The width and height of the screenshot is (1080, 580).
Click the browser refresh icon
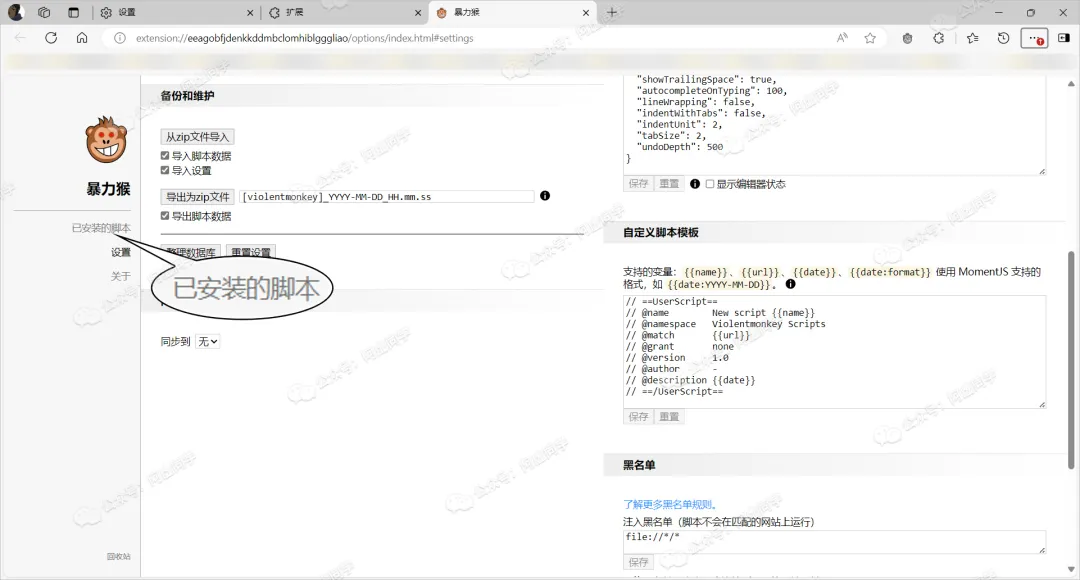pyautogui.click(x=51, y=38)
